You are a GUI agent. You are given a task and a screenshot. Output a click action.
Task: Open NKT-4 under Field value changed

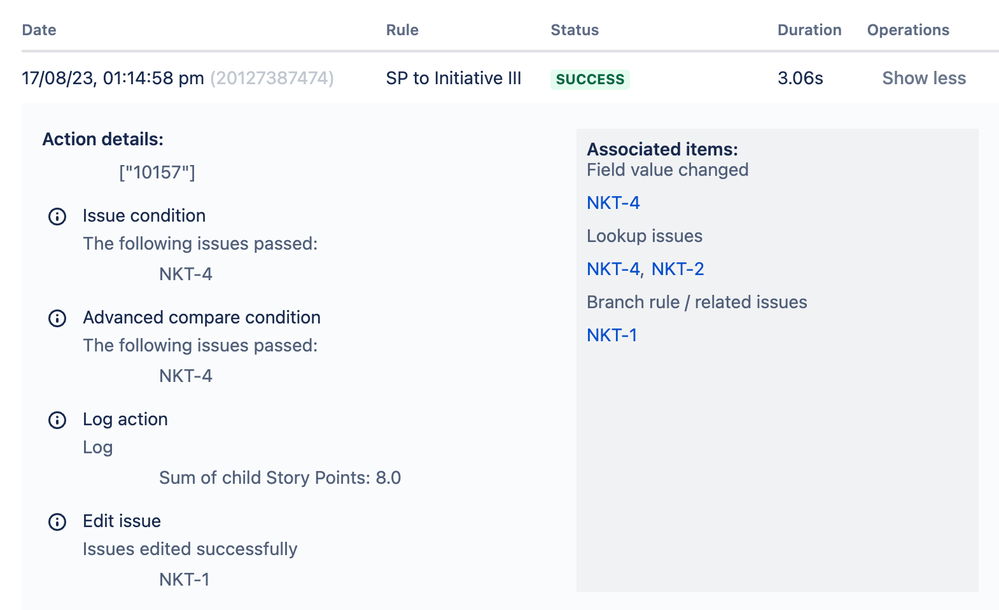(613, 203)
